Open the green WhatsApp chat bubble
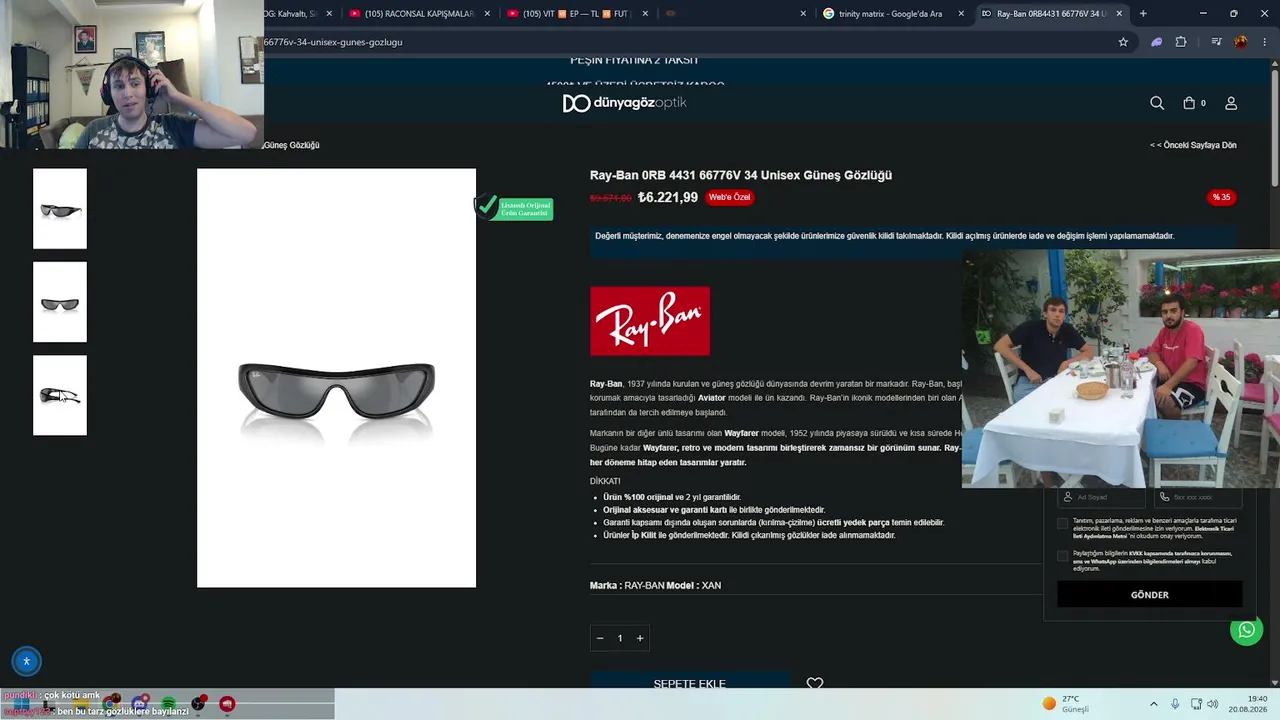The width and height of the screenshot is (1280, 720). [1246, 630]
